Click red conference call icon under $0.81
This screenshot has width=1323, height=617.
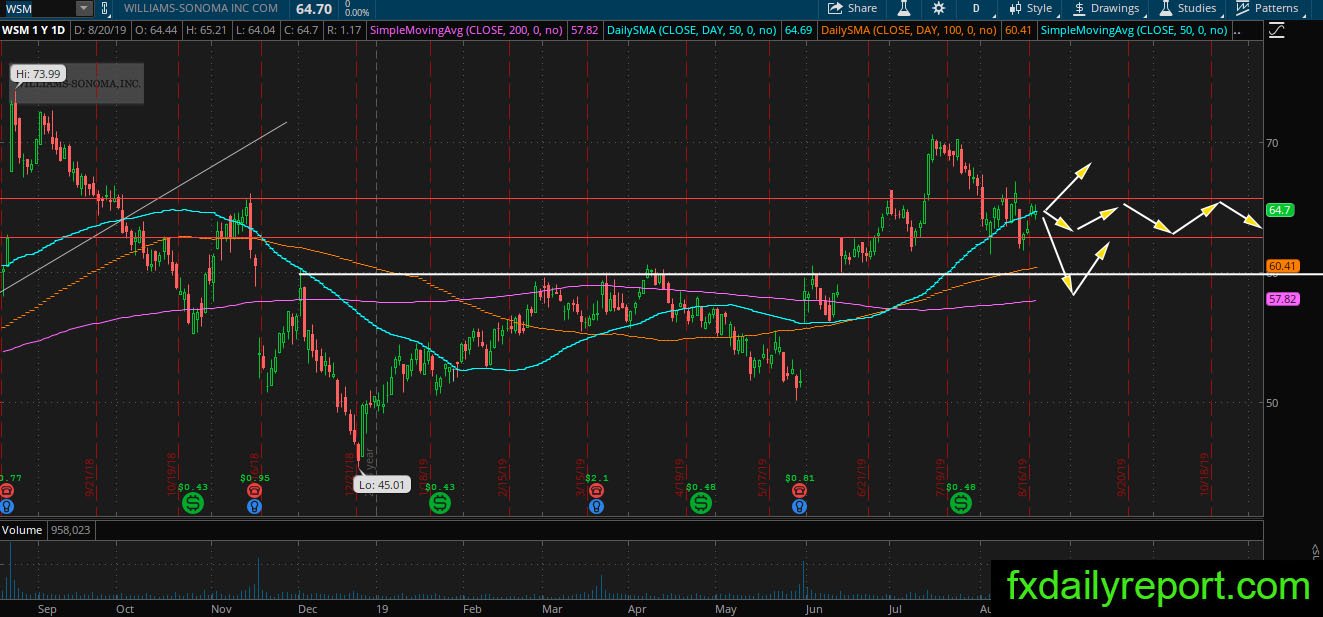click(799, 492)
